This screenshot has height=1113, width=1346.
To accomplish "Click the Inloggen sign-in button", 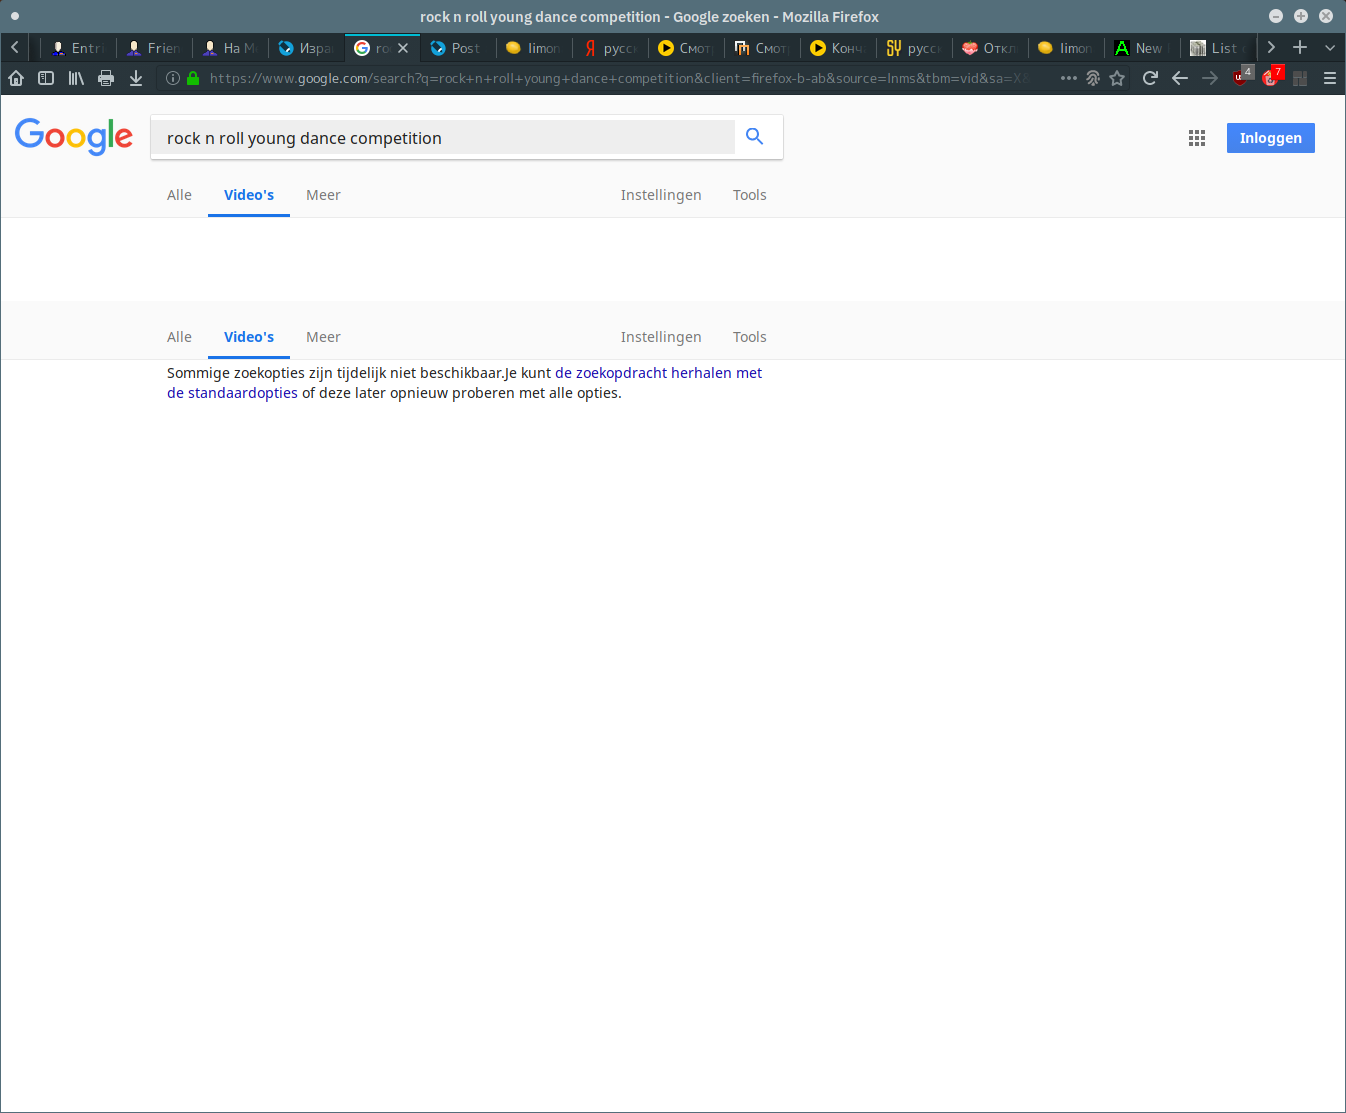I will coord(1270,138).
